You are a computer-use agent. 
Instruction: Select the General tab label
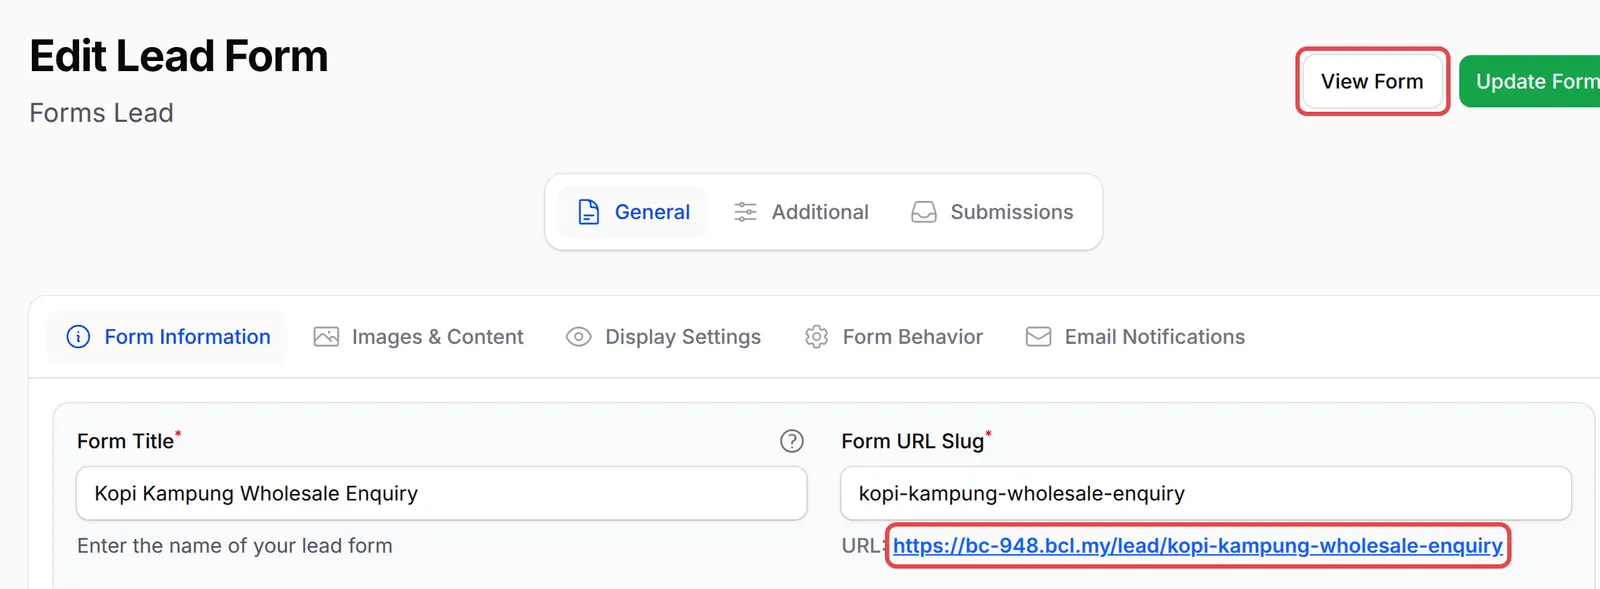click(x=652, y=212)
